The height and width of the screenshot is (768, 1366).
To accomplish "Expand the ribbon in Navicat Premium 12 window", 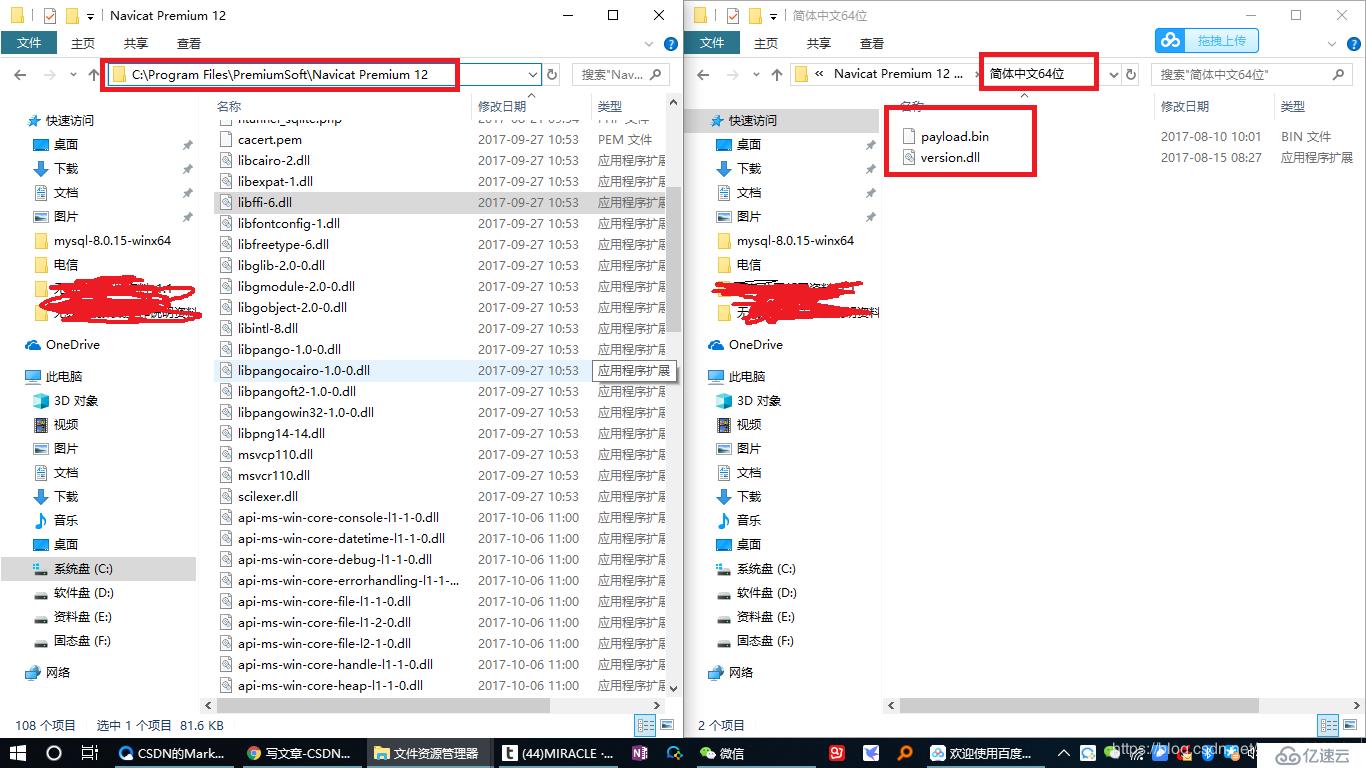I will coord(651,43).
